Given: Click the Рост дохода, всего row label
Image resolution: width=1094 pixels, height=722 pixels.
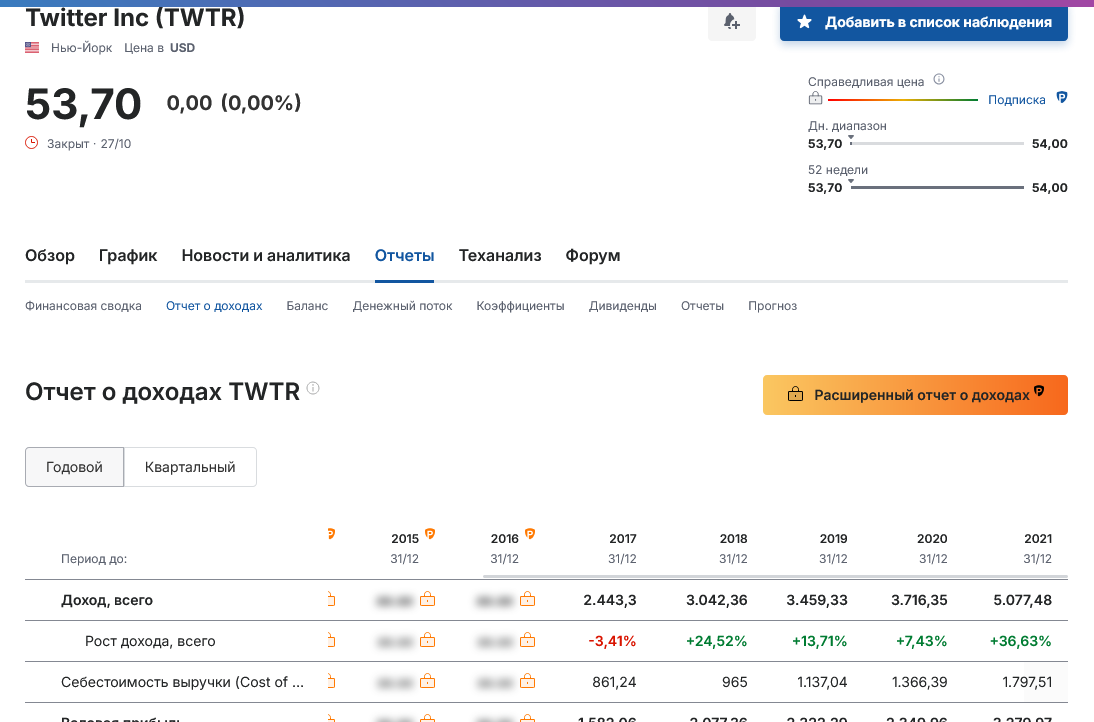Looking at the screenshot, I should coord(150,641).
